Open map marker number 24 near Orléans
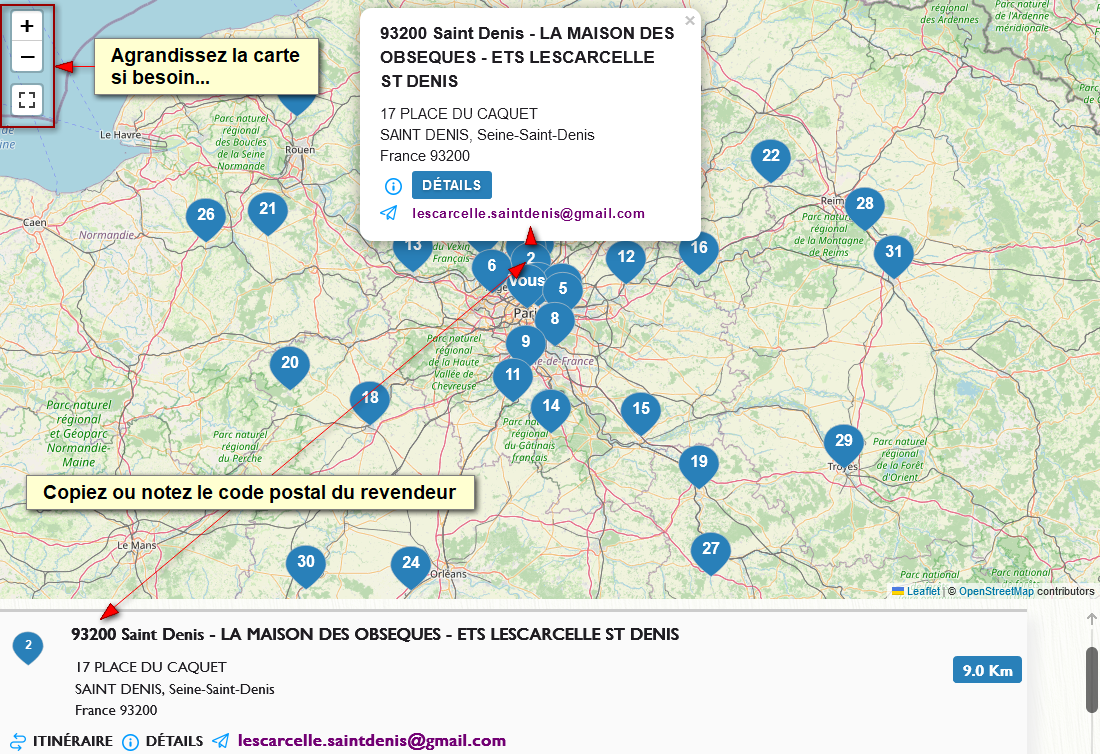This screenshot has height=754, width=1100. [x=410, y=564]
